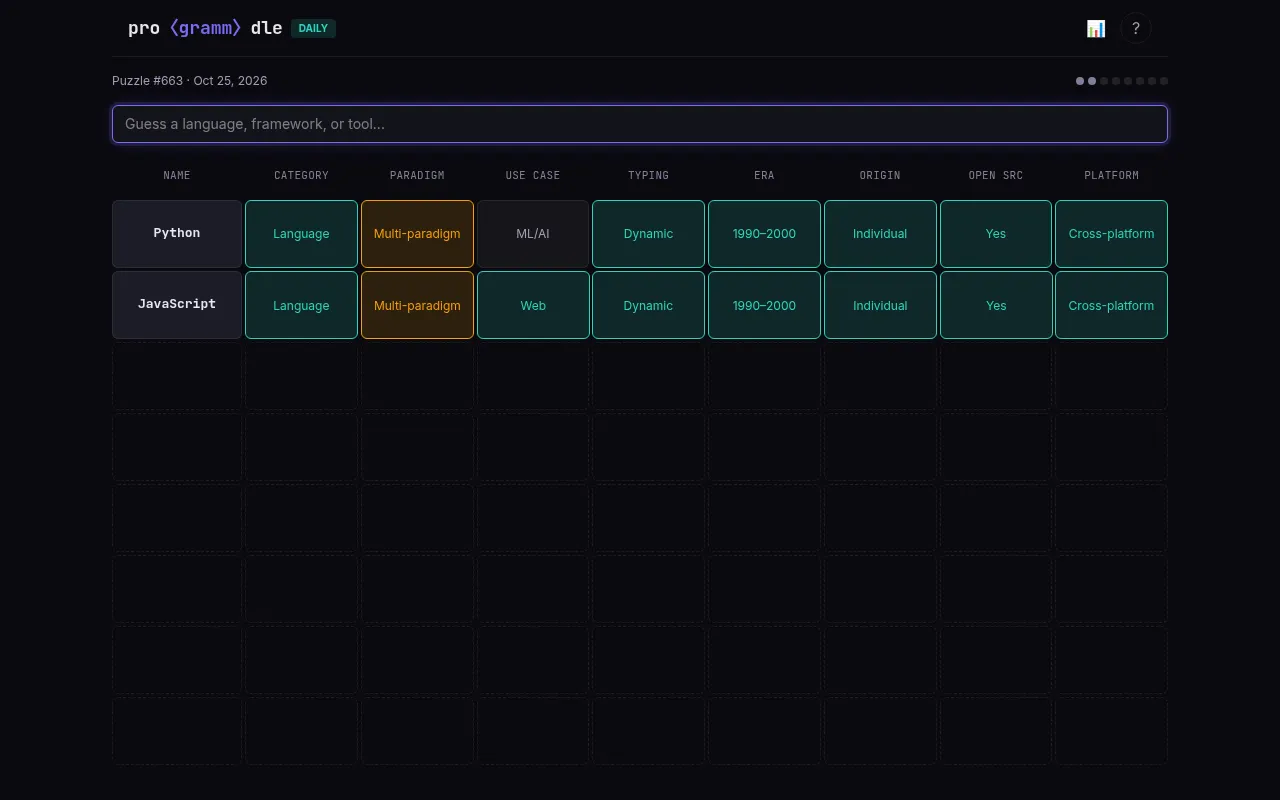The image size is (1280, 800).
Task: Click the TYPING column header
Action: 648,175
